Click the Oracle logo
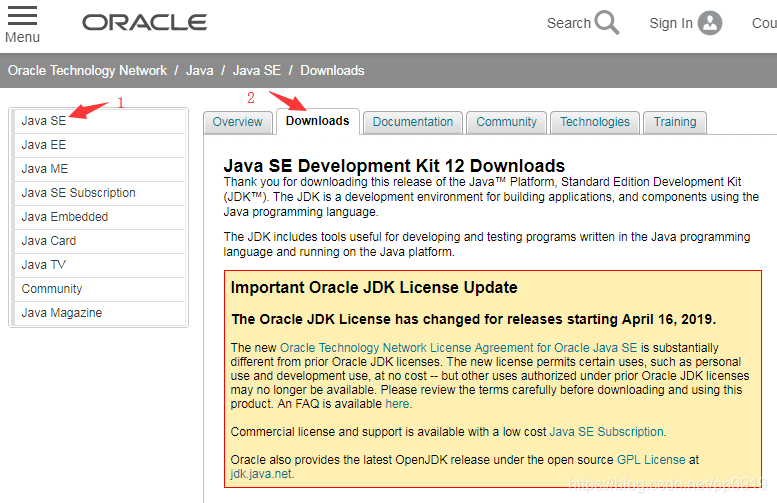Viewport: 777px width, 503px height. pos(144,22)
